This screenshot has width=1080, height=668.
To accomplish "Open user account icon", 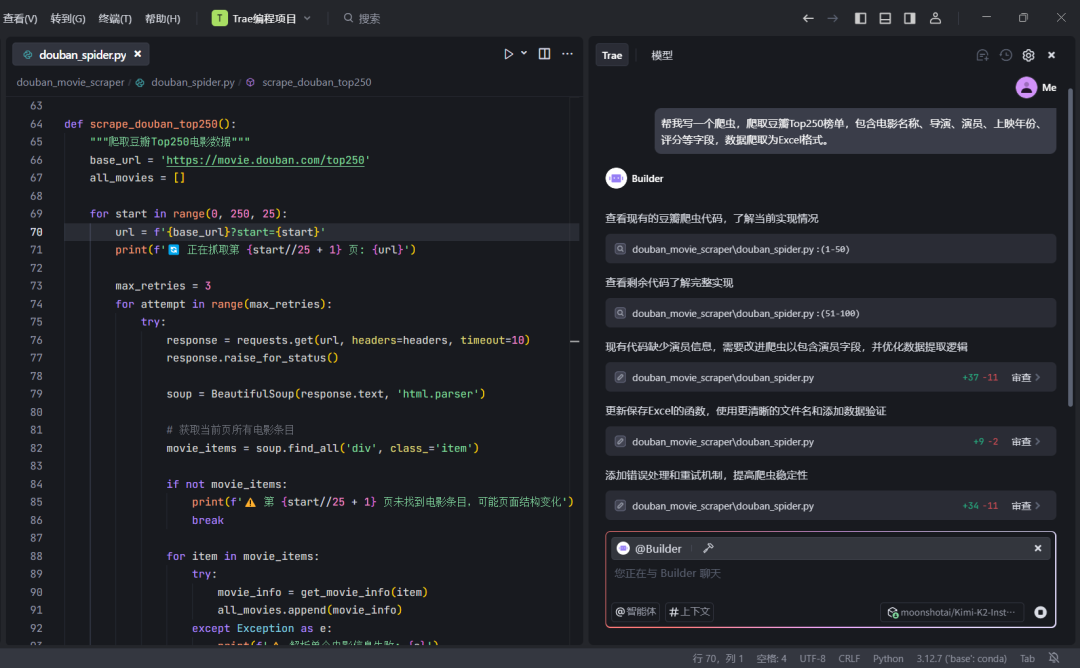I will (935, 19).
